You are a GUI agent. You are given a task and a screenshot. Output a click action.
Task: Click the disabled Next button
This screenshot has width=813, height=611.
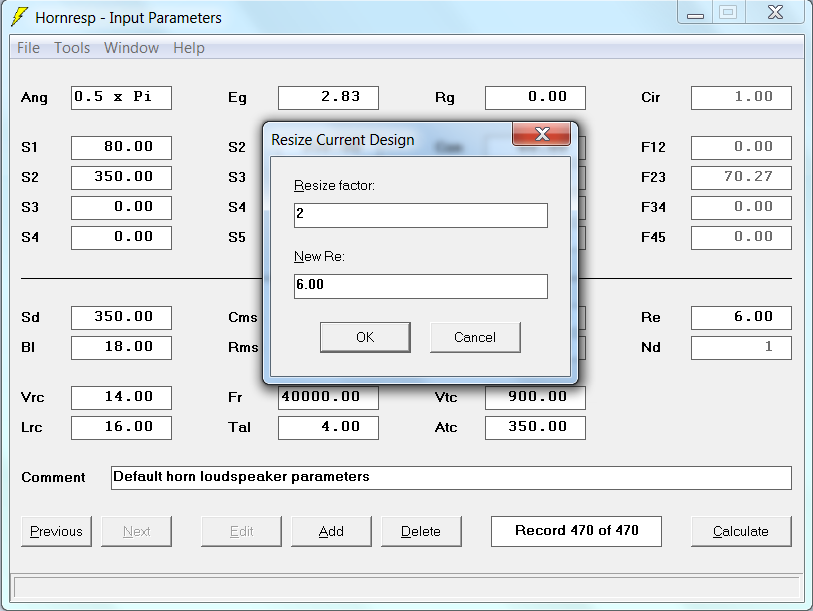[136, 531]
